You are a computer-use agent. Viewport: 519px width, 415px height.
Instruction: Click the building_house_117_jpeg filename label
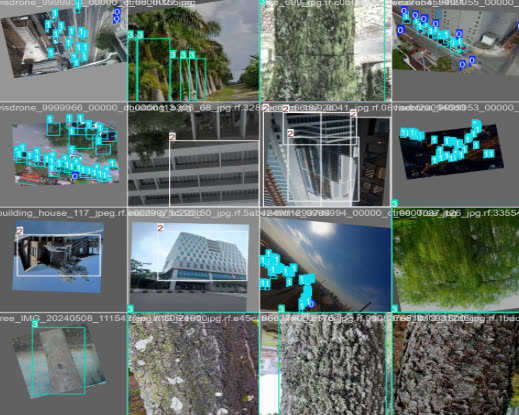pos(63,213)
